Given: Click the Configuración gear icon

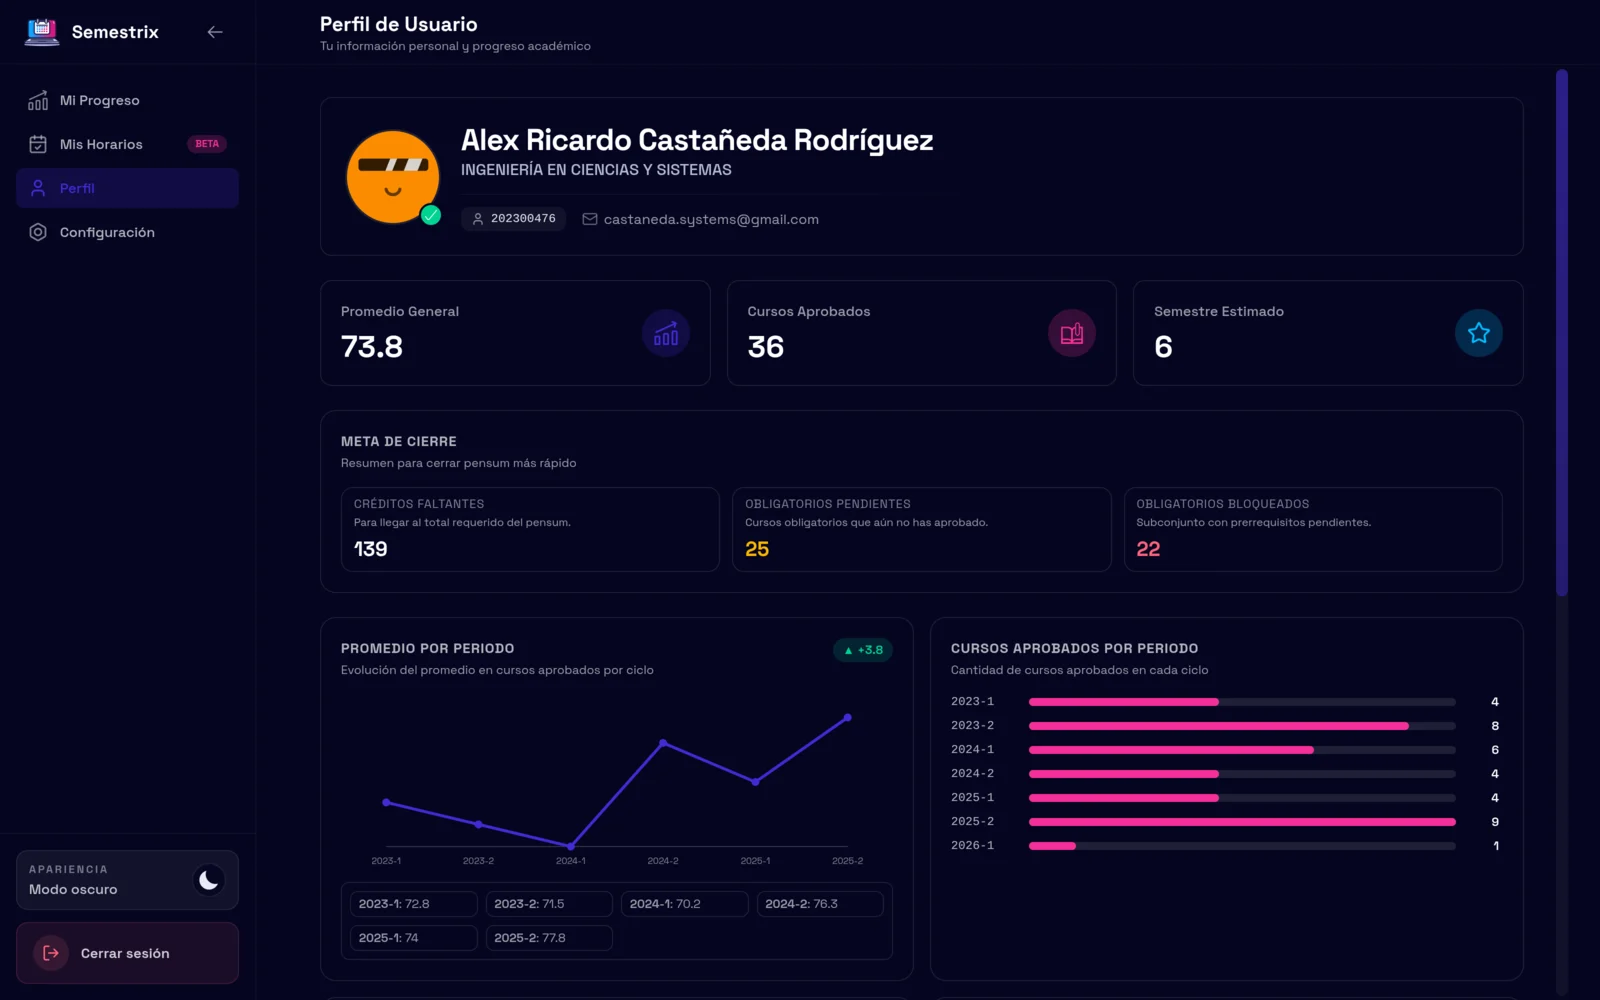Looking at the screenshot, I should (38, 232).
